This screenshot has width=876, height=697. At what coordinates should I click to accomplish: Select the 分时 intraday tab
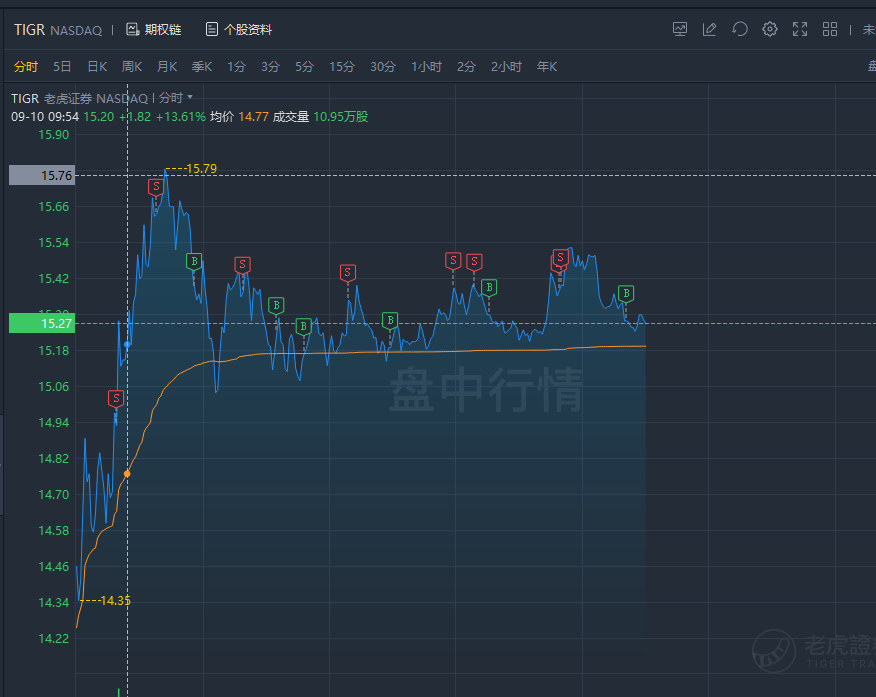pos(26,66)
